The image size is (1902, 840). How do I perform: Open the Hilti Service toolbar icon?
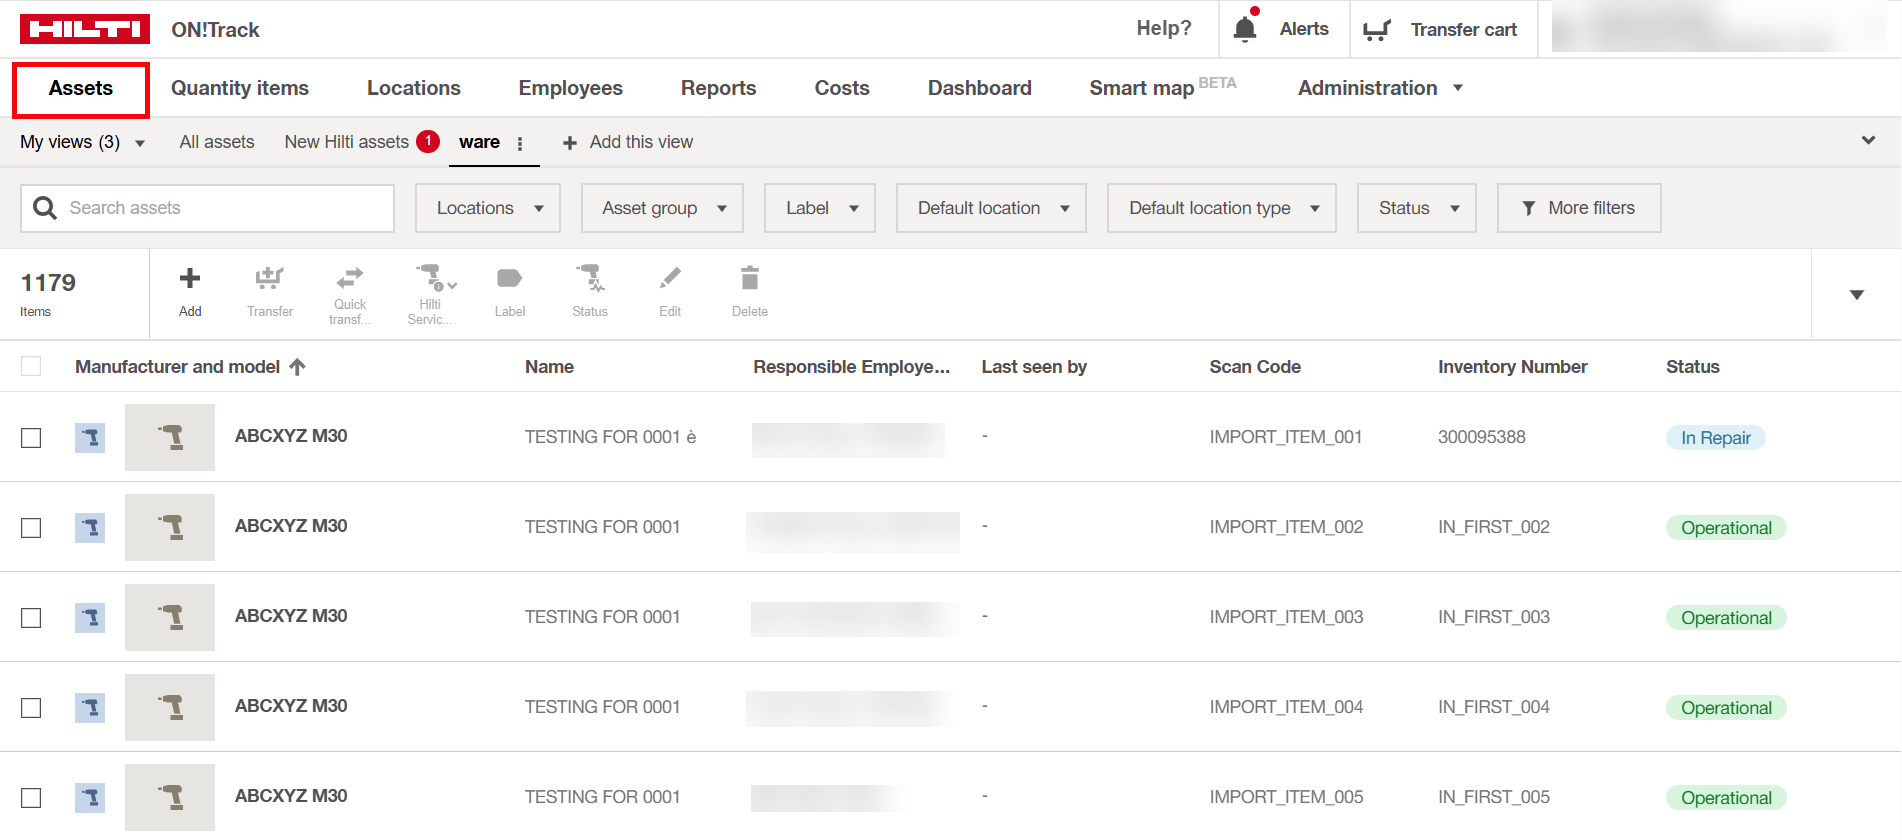click(x=435, y=277)
